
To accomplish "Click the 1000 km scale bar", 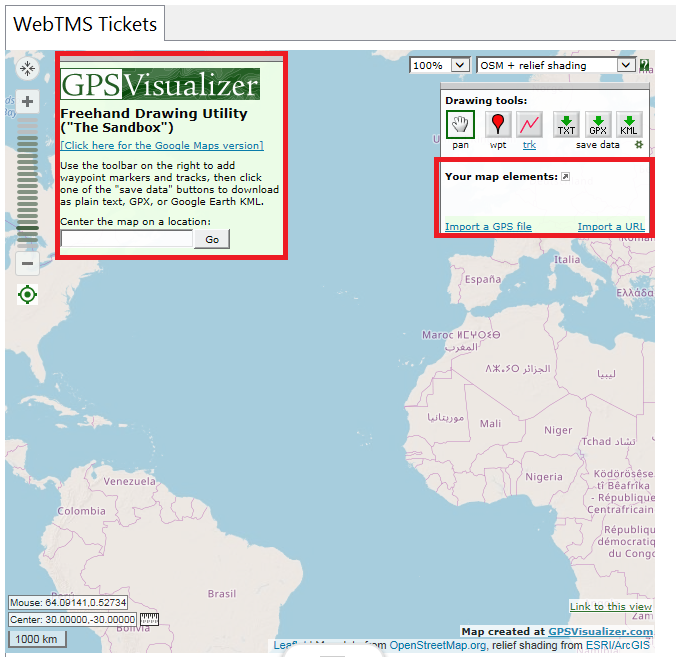I will pos(37,639).
